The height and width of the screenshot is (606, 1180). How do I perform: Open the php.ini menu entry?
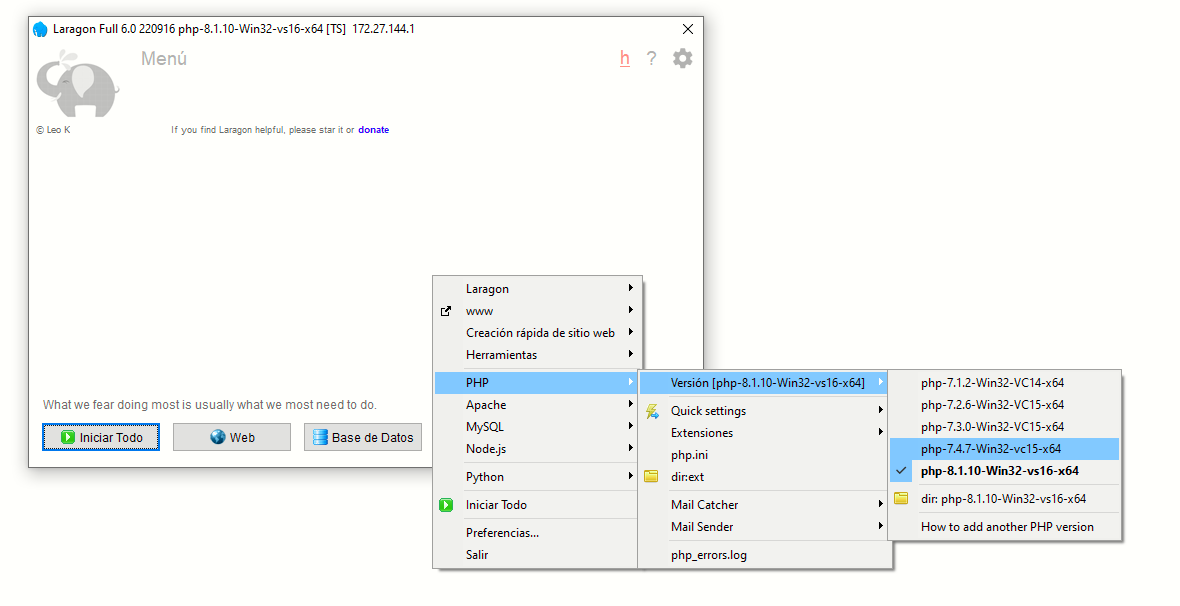point(689,455)
